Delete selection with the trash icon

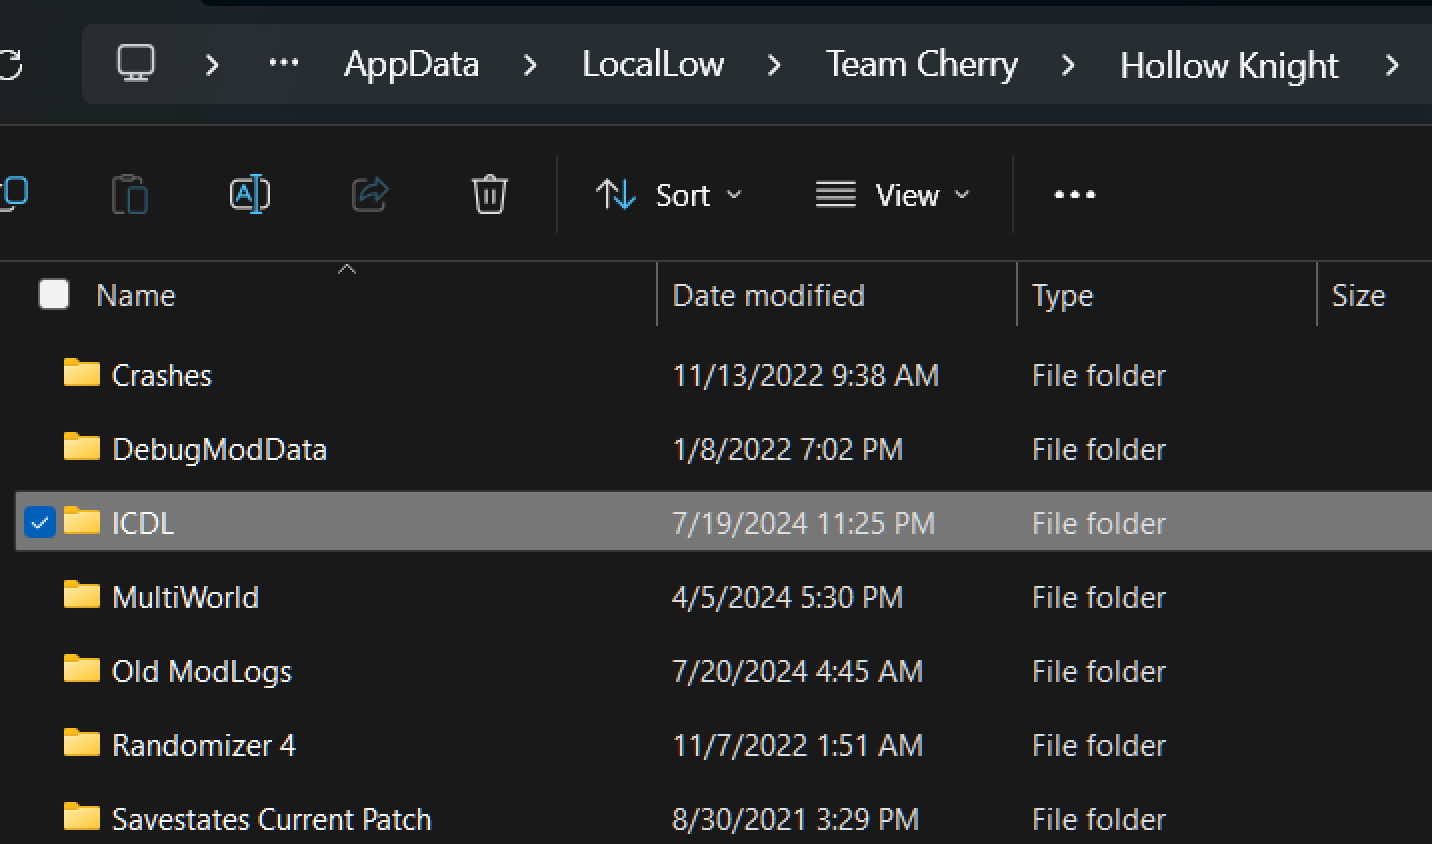490,194
